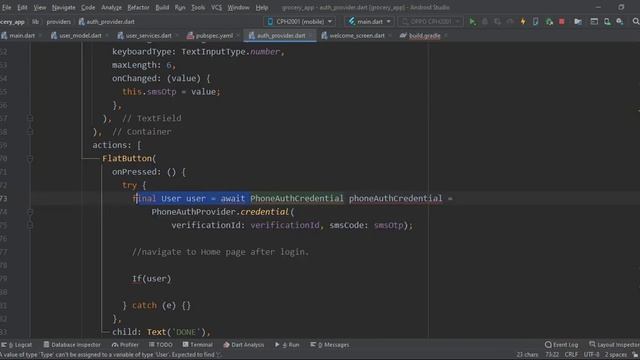Open the Window menu

coord(238,7)
